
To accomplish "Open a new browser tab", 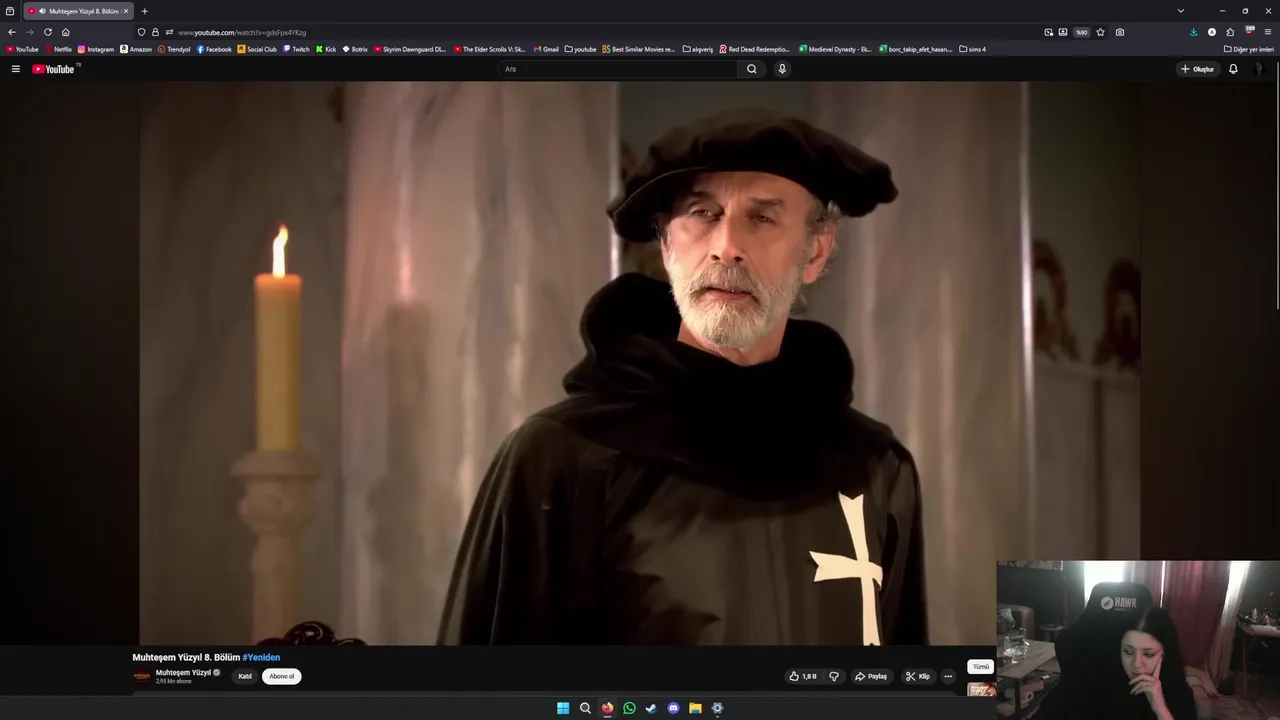I will tap(144, 11).
